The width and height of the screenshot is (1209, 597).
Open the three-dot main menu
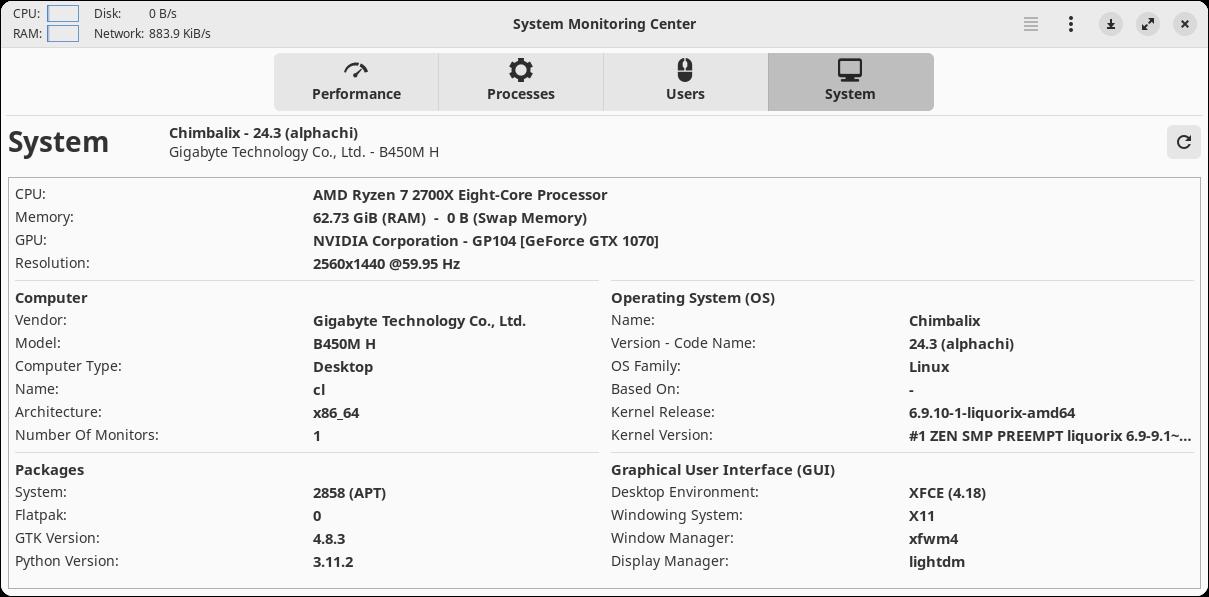click(1071, 24)
